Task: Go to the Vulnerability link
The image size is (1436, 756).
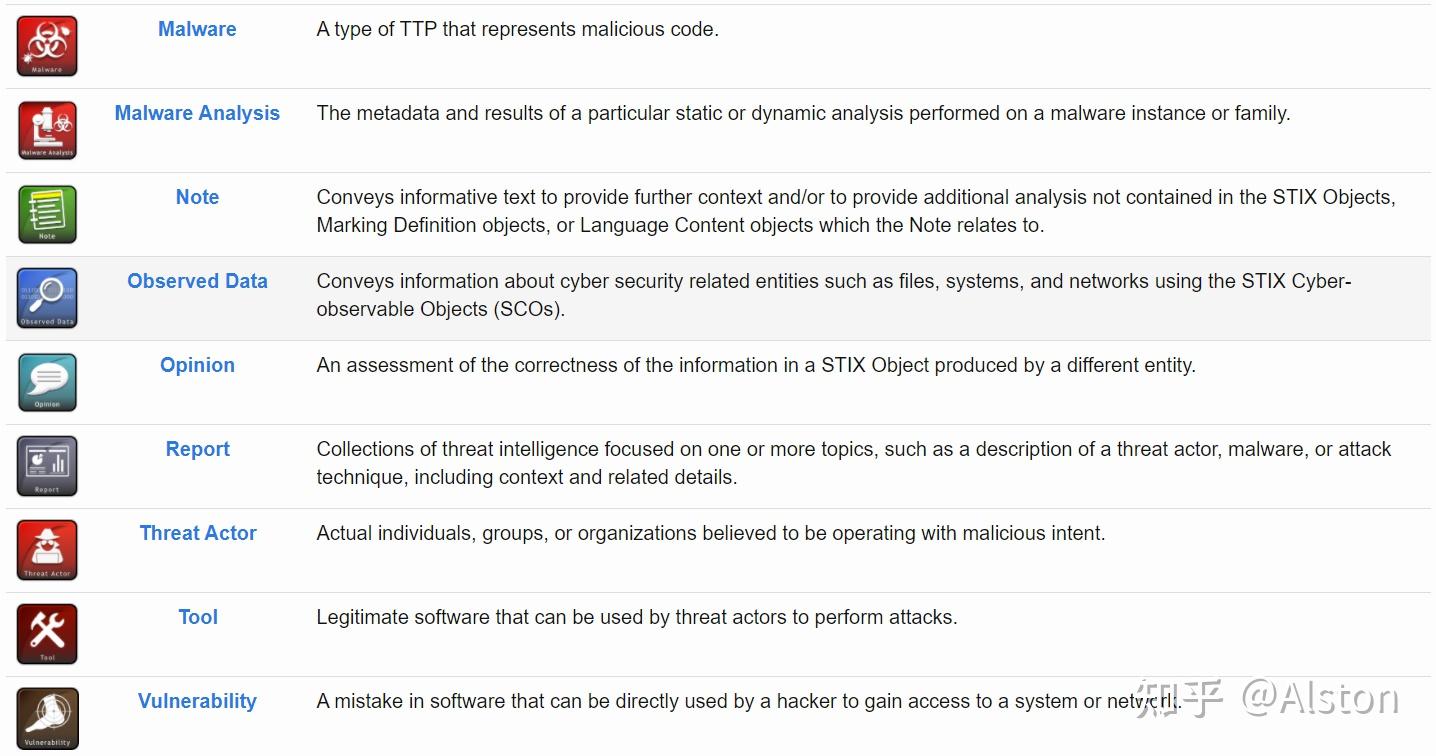Action: point(197,701)
